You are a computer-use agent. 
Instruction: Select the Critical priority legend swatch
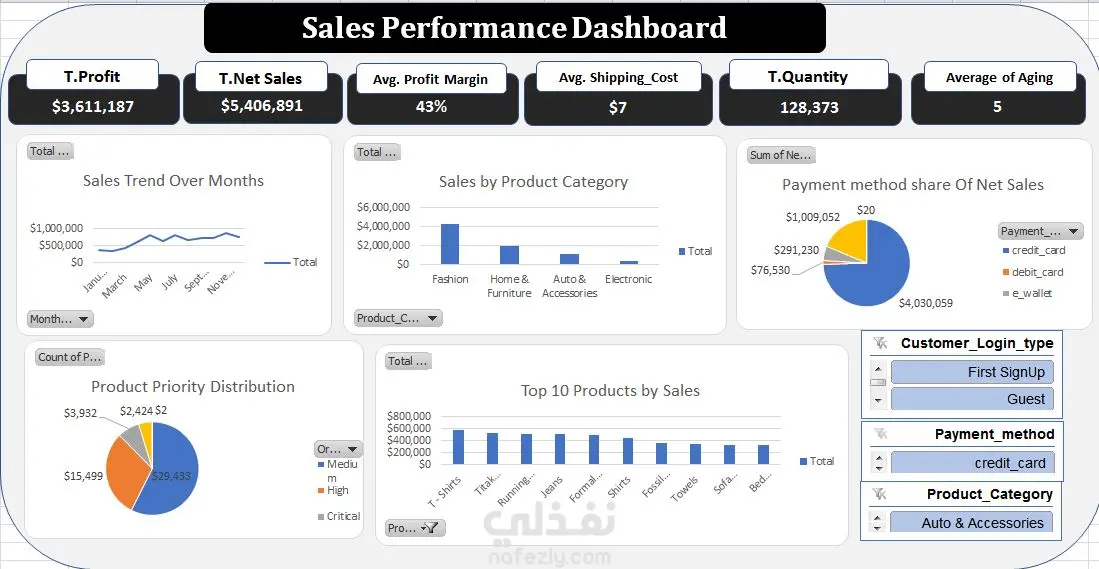click(321, 516)
